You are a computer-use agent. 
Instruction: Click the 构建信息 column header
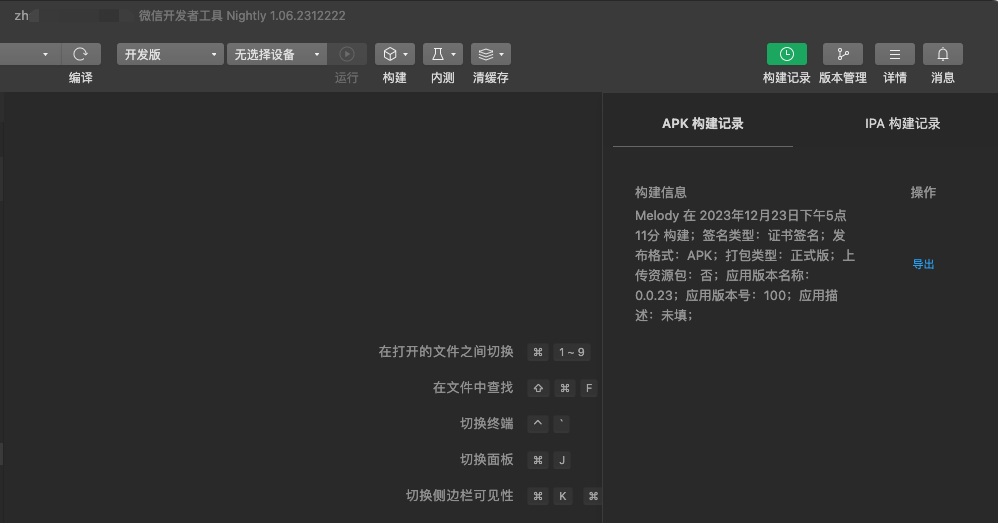[661, 192]
